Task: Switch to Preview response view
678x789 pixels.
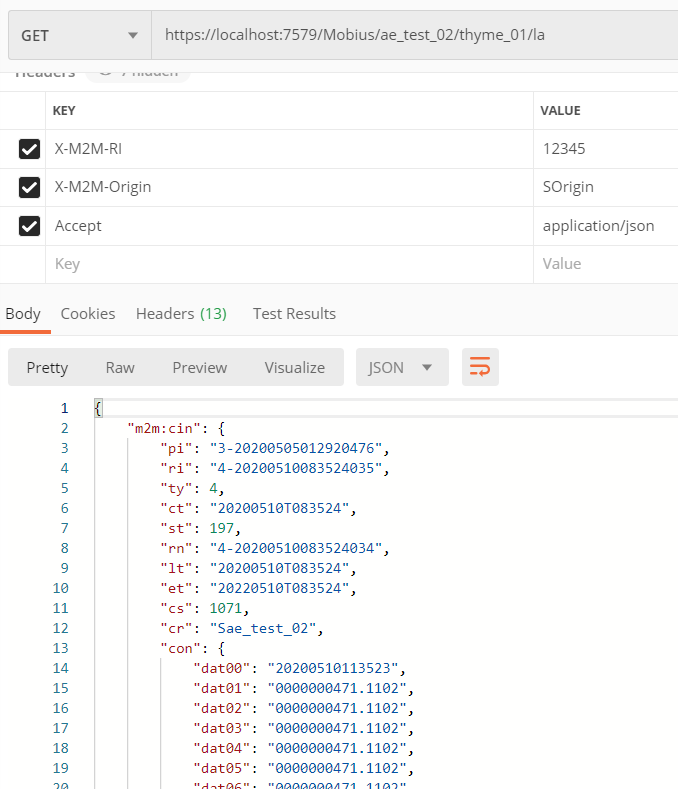Action: [200, 367]
